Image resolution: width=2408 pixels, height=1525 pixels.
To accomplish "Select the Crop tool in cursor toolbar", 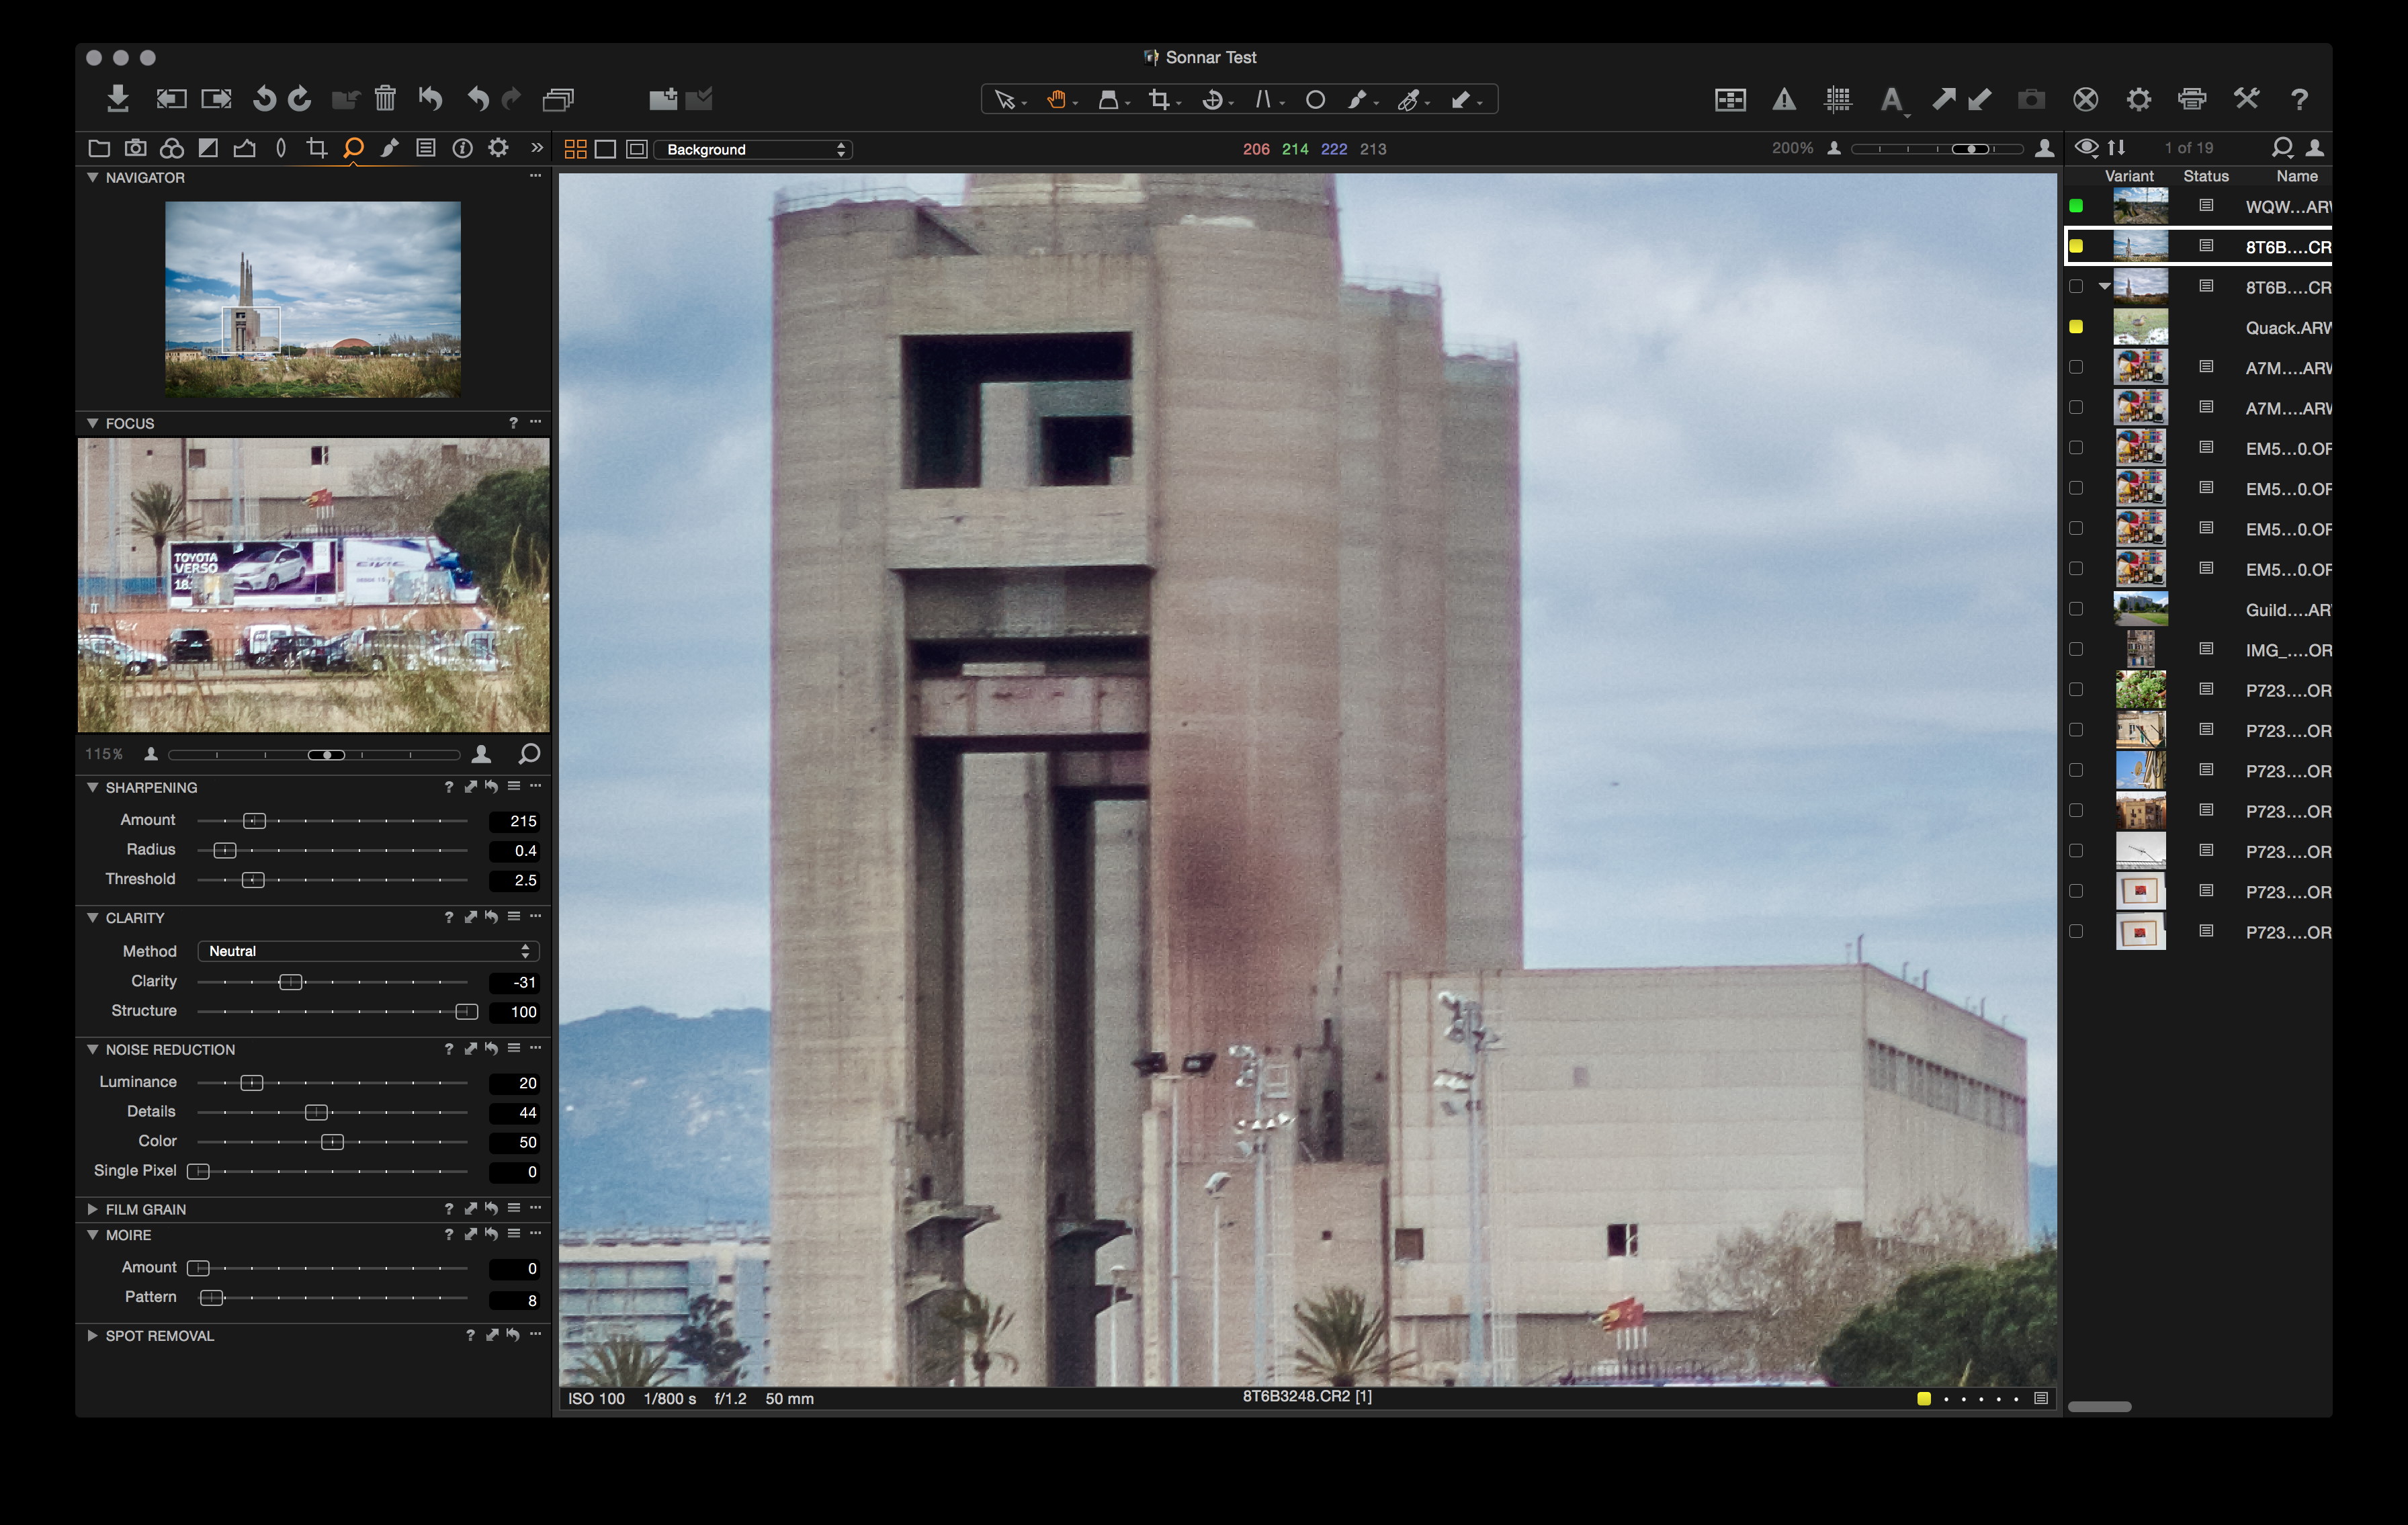I will coord(1159,99).
